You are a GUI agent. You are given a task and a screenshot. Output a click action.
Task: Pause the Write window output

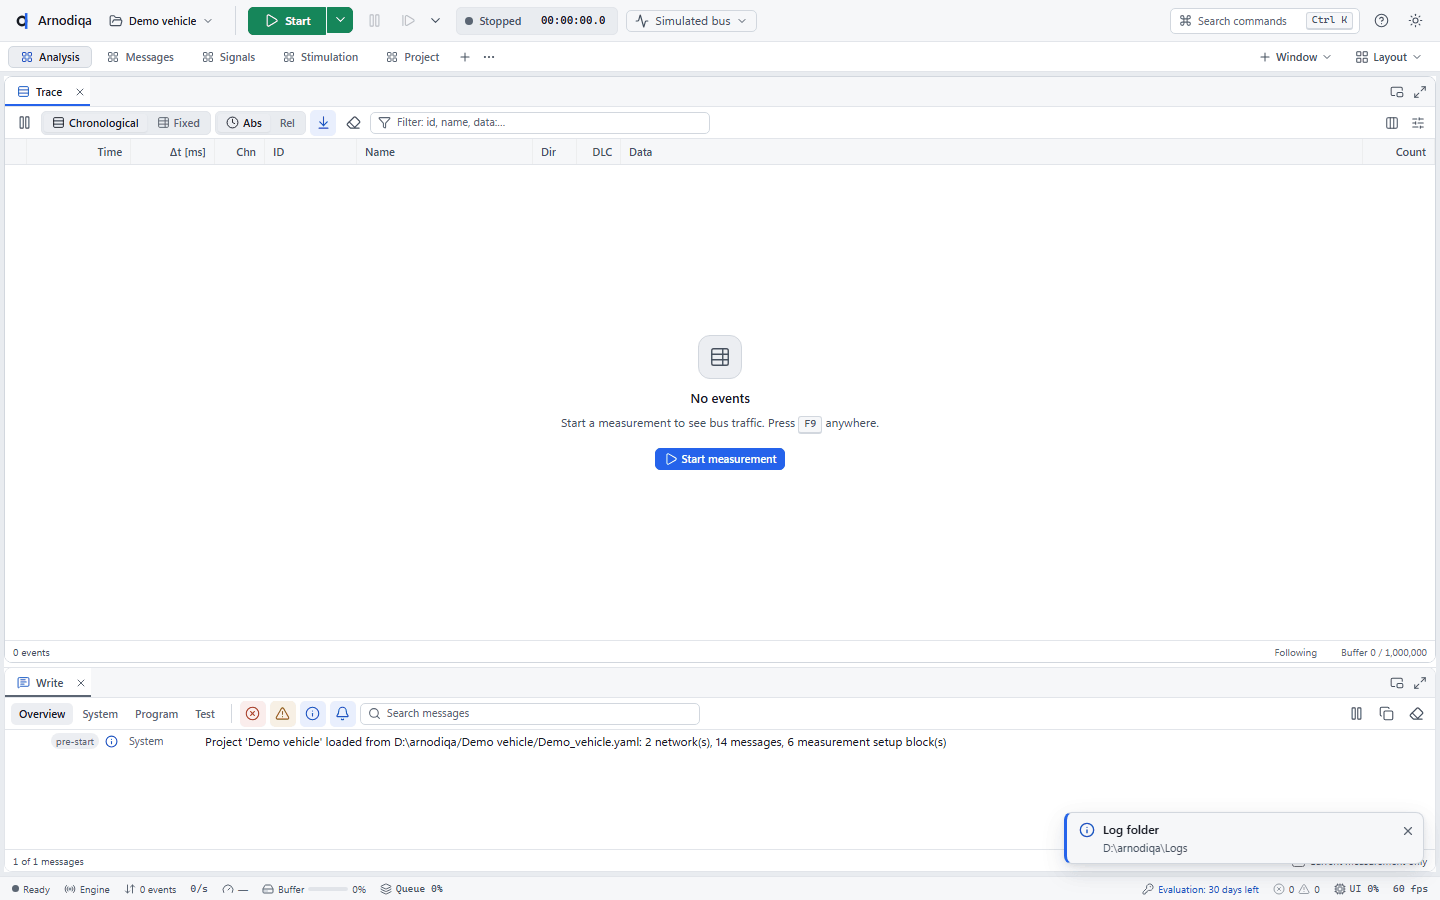click(1357, 714)
